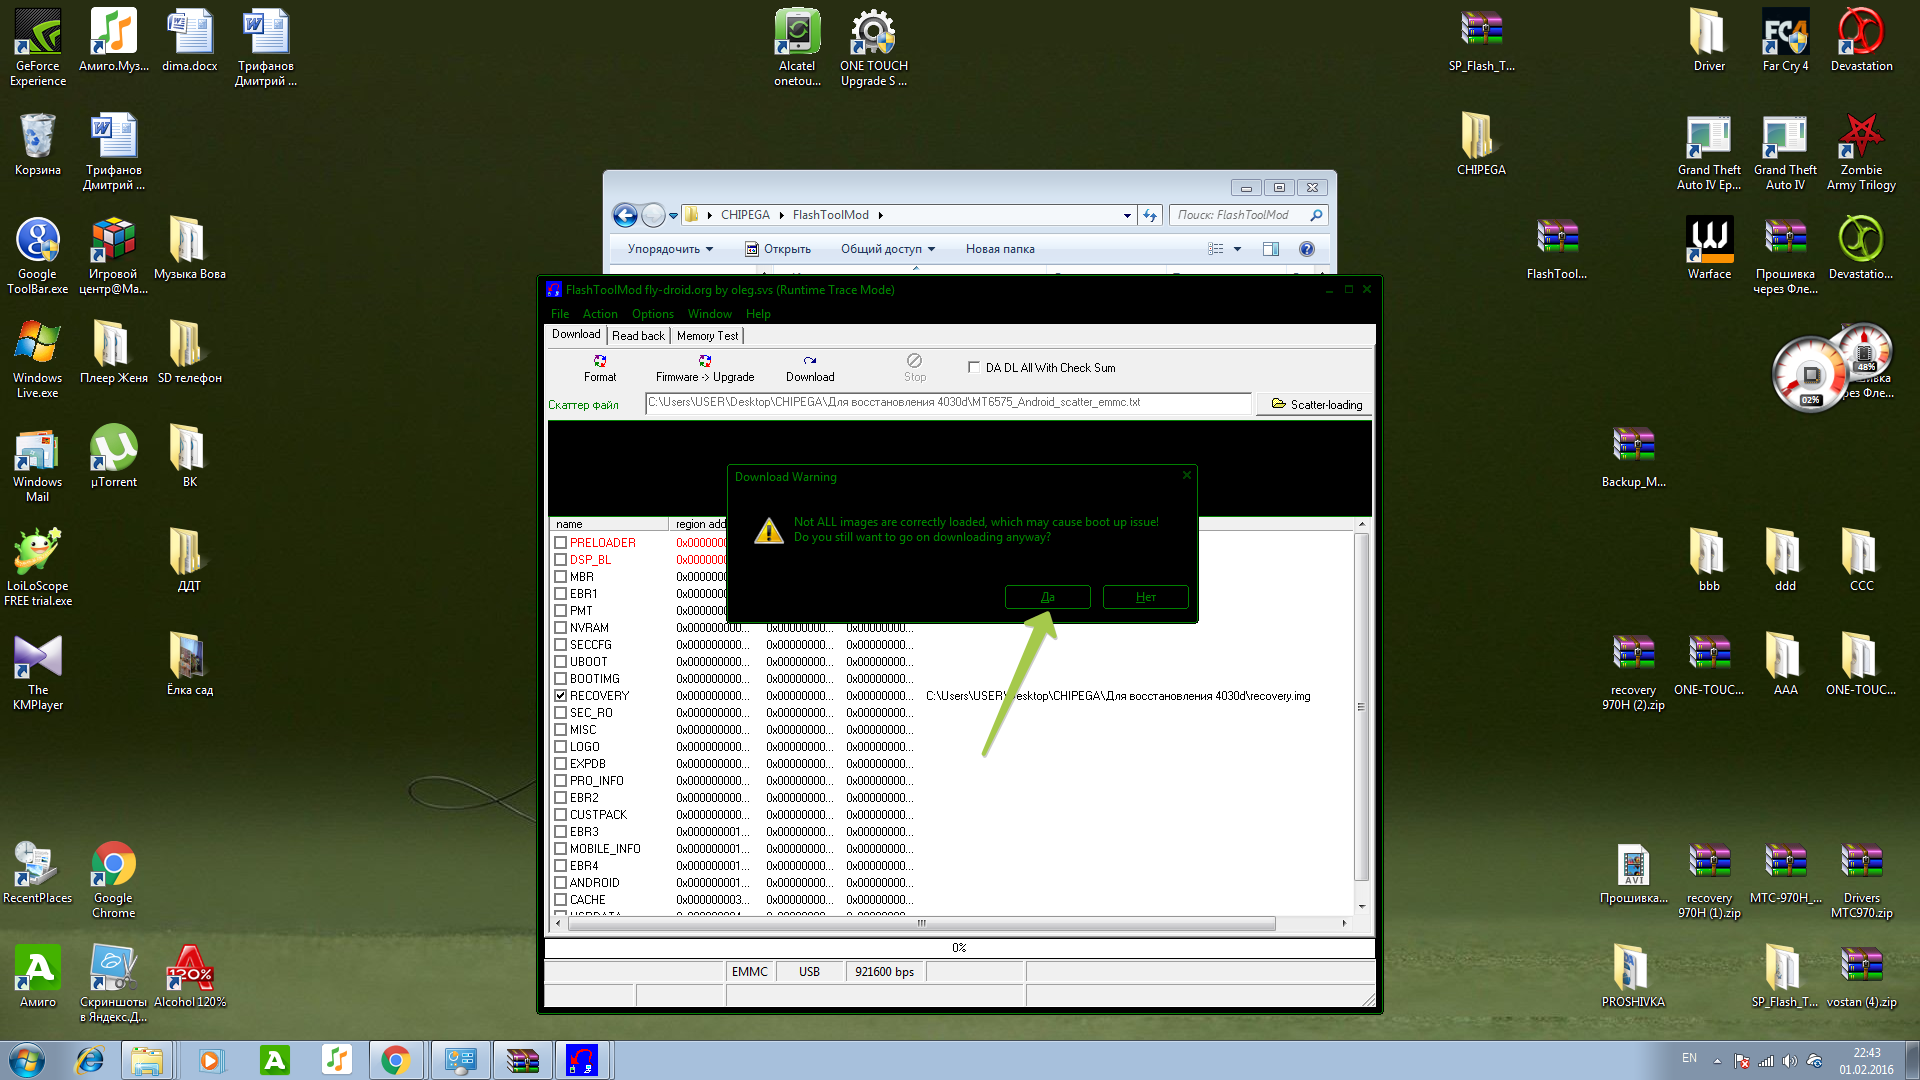Expand the Упорядочить dropdown menu

pyautogui.click(x=670, y=249)
